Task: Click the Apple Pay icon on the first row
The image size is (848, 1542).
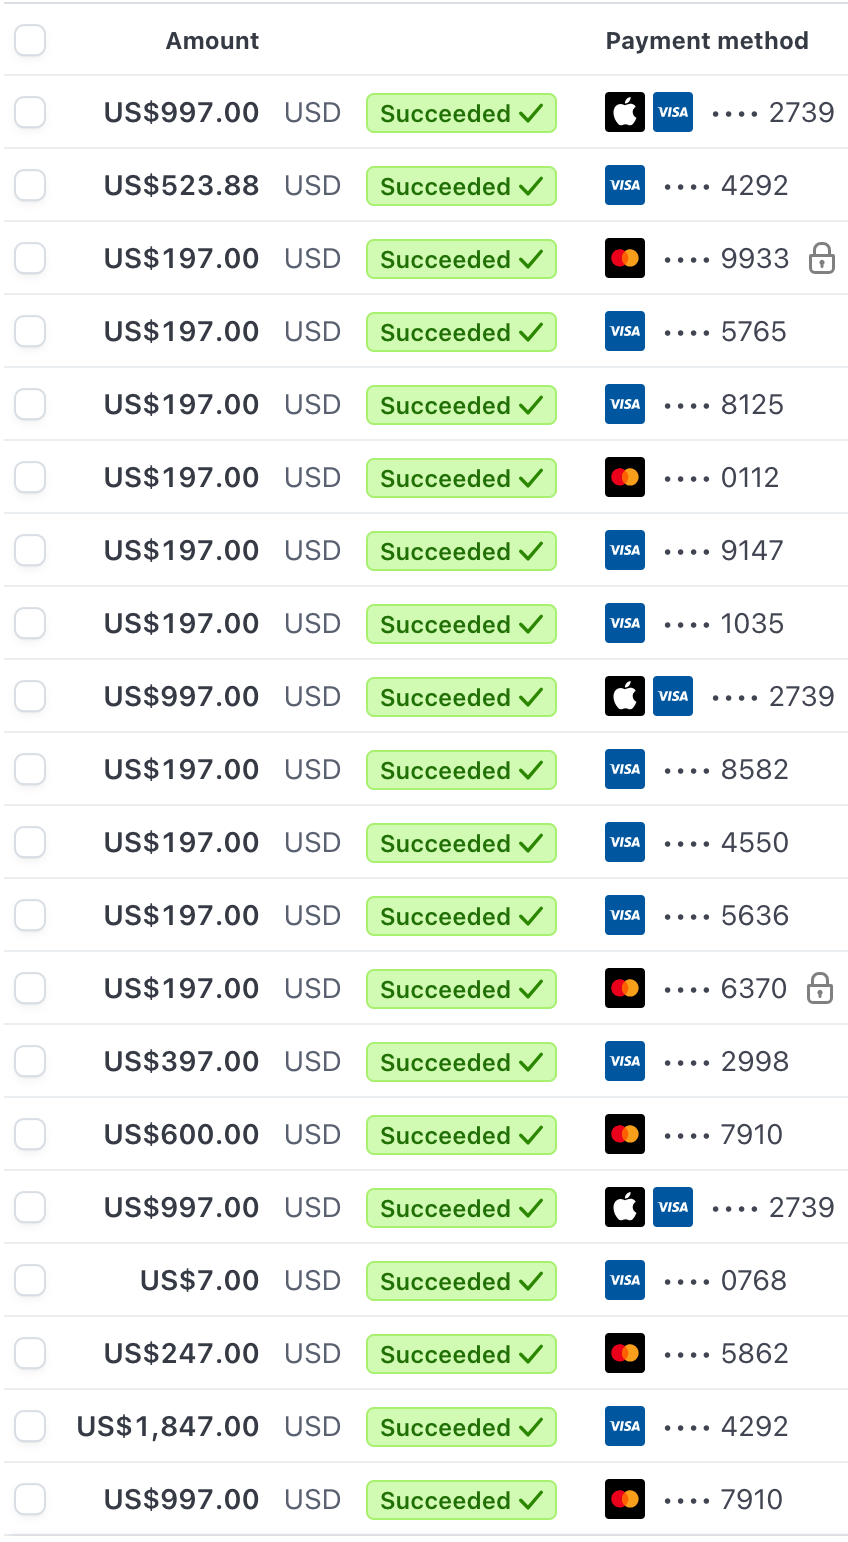Action: (624, 113)
